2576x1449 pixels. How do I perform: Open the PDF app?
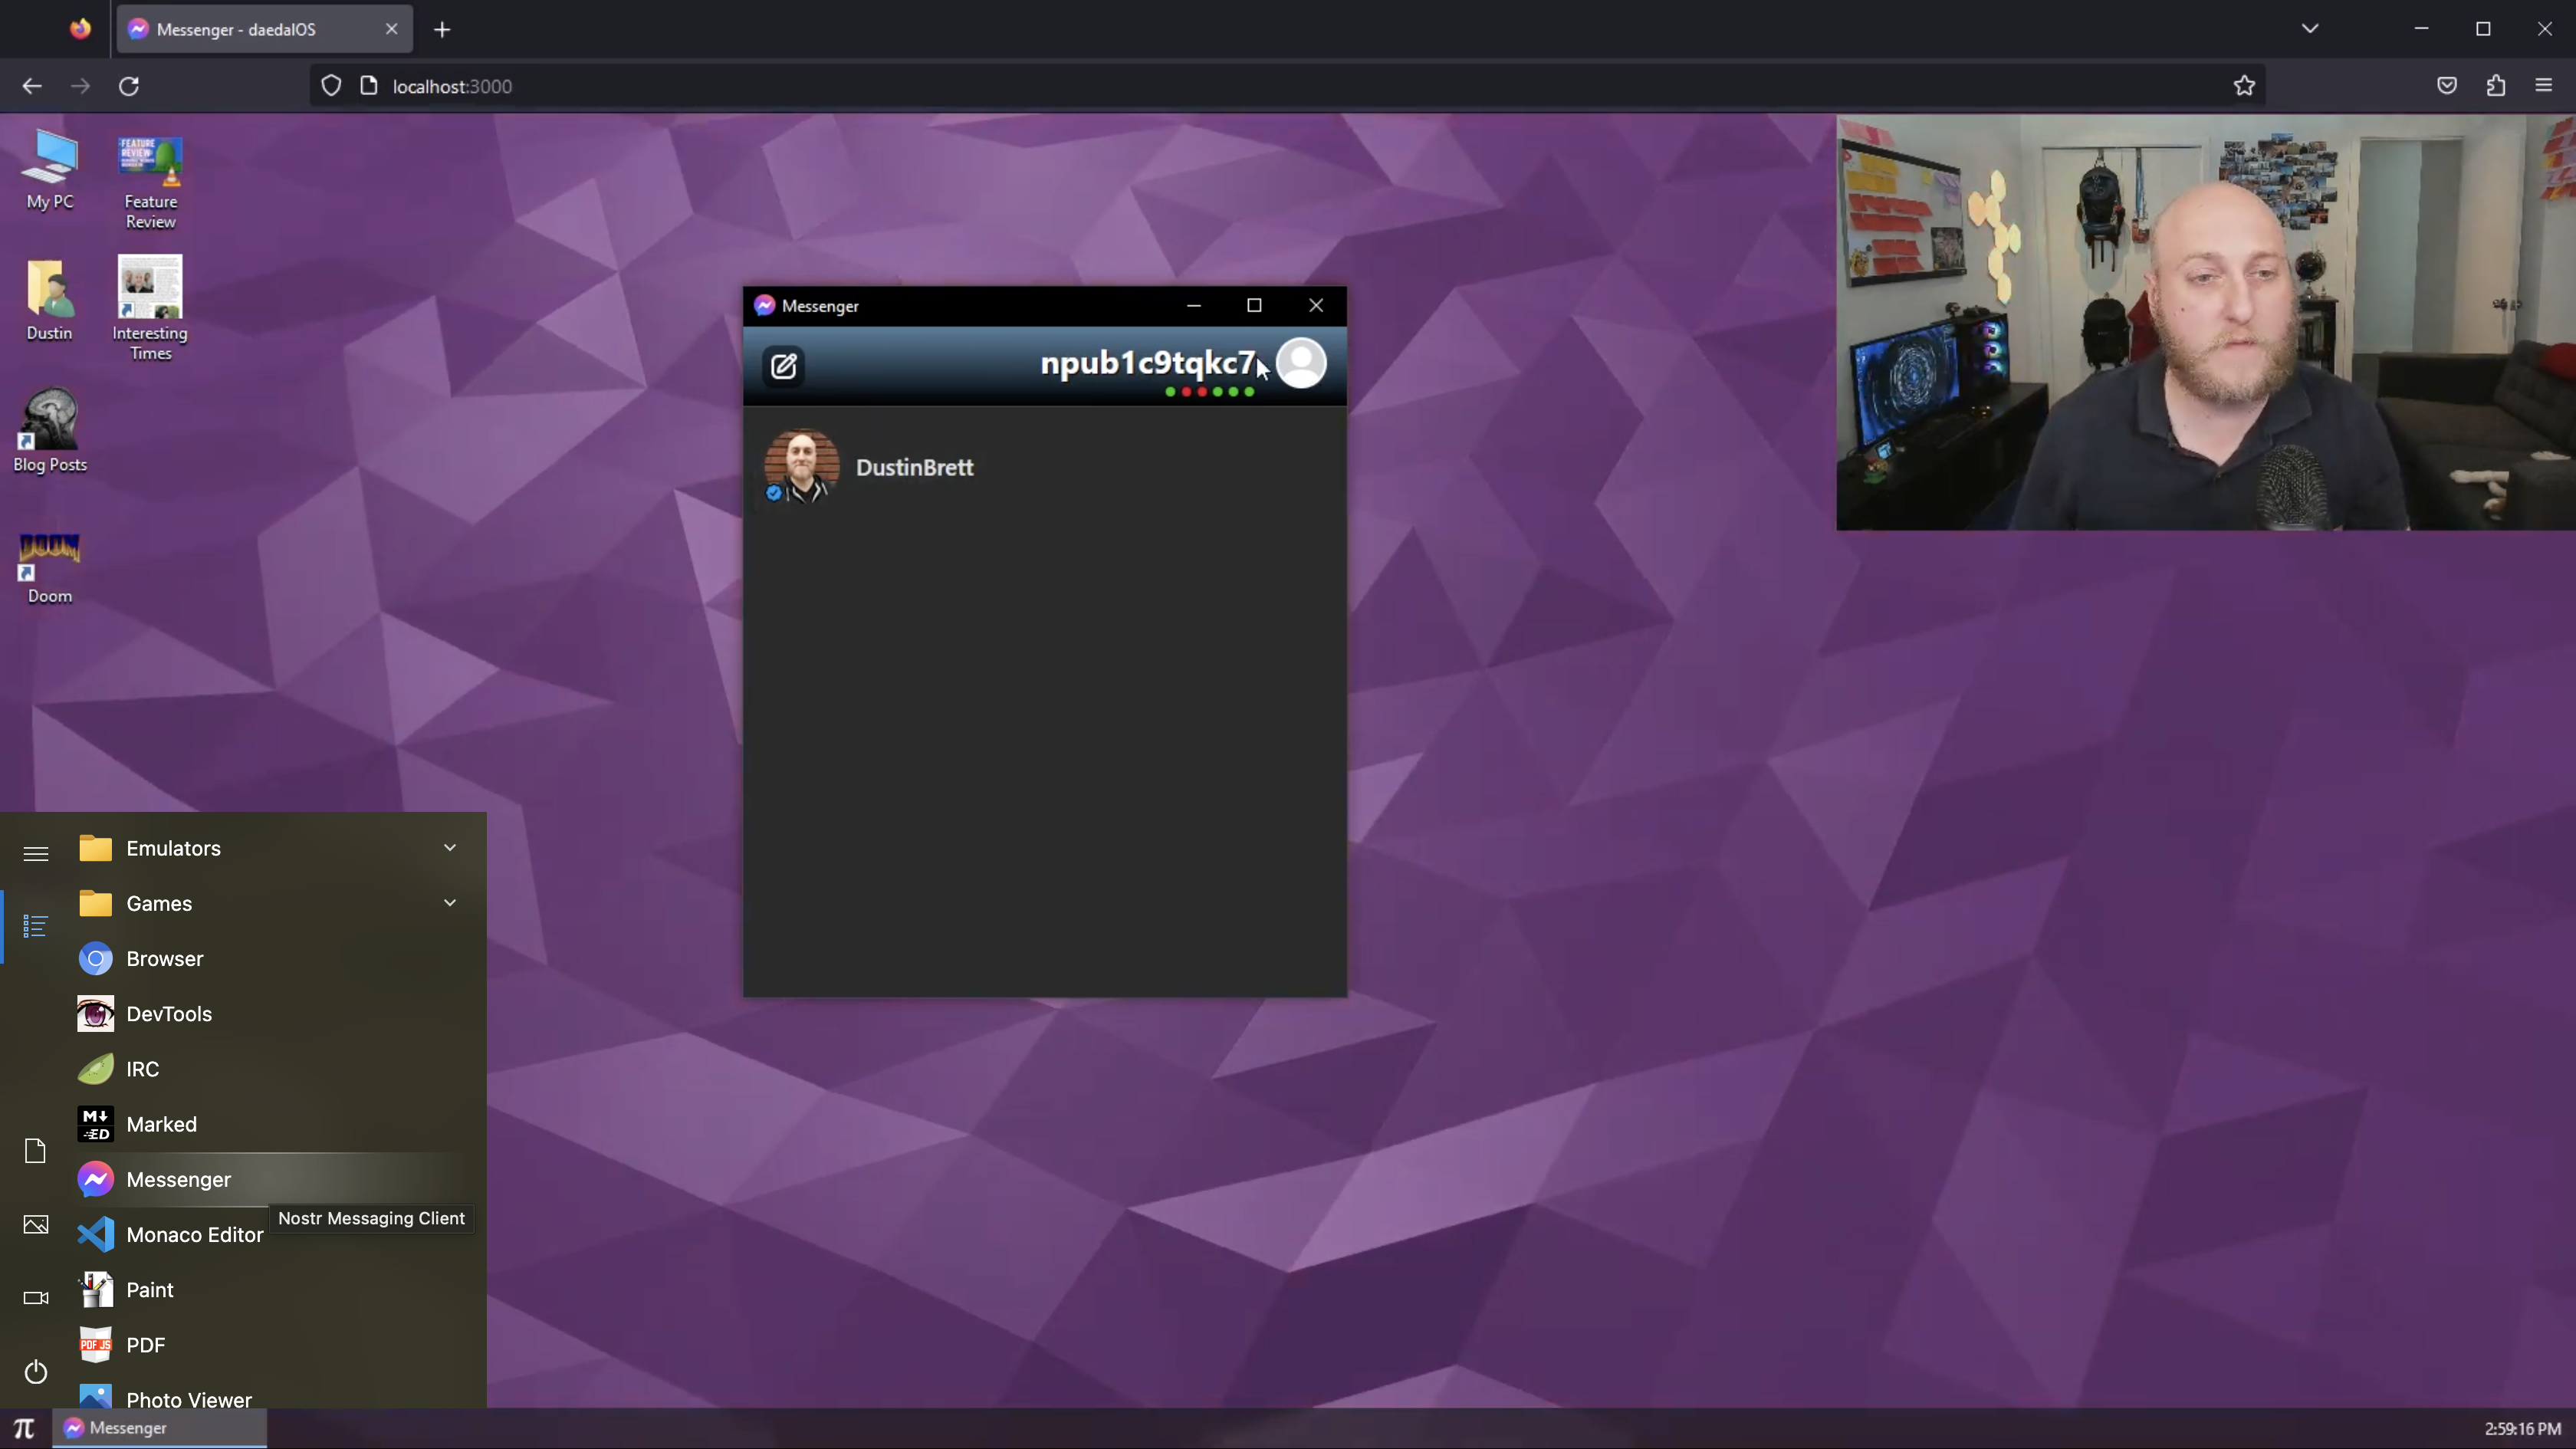point(145,1344)
